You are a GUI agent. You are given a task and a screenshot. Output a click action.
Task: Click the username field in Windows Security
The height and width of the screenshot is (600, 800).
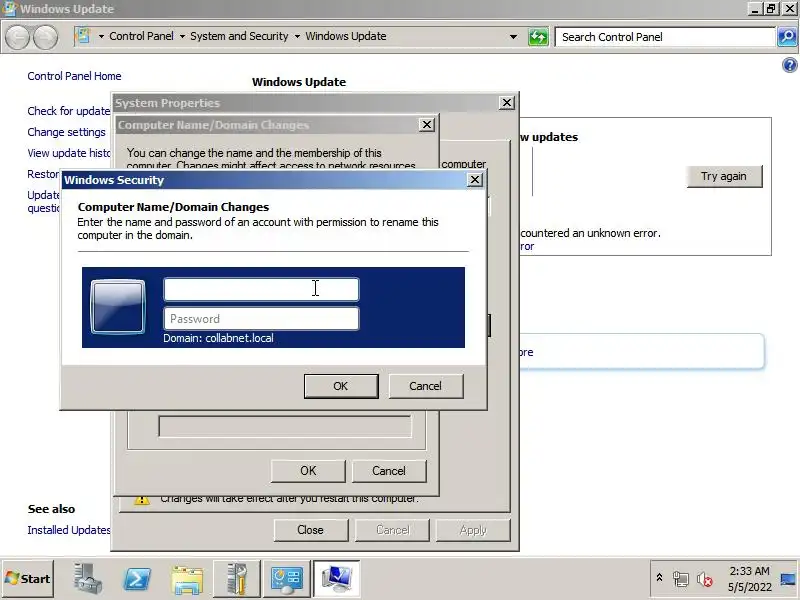[261, 289]
